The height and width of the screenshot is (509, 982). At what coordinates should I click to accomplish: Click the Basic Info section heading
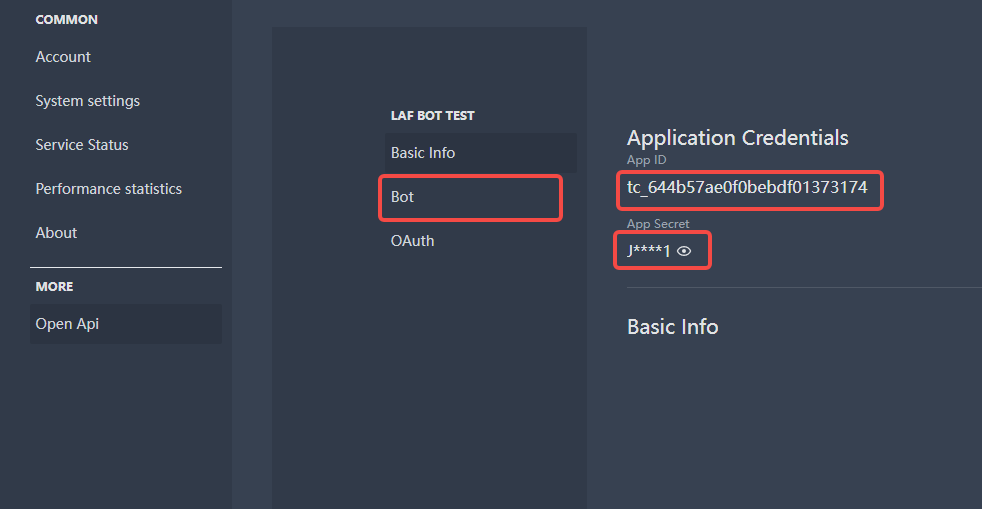673,327
